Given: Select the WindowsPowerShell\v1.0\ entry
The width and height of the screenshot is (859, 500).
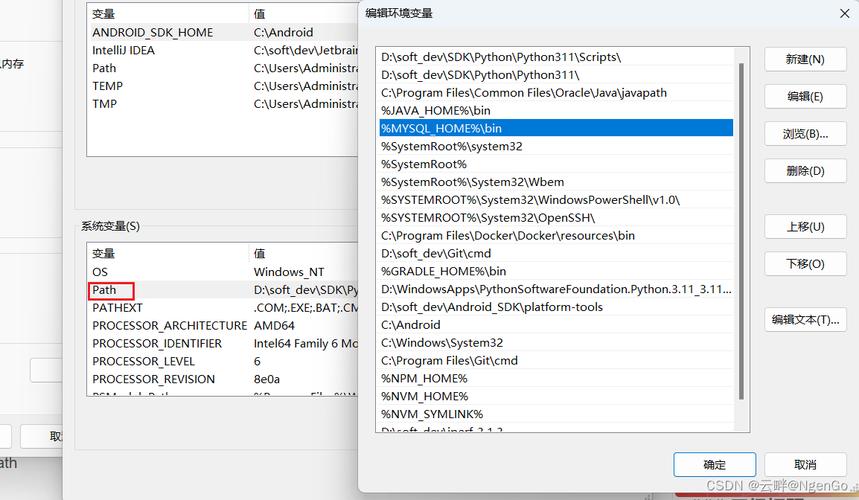Looking at the screenshot, I should 556,199.
